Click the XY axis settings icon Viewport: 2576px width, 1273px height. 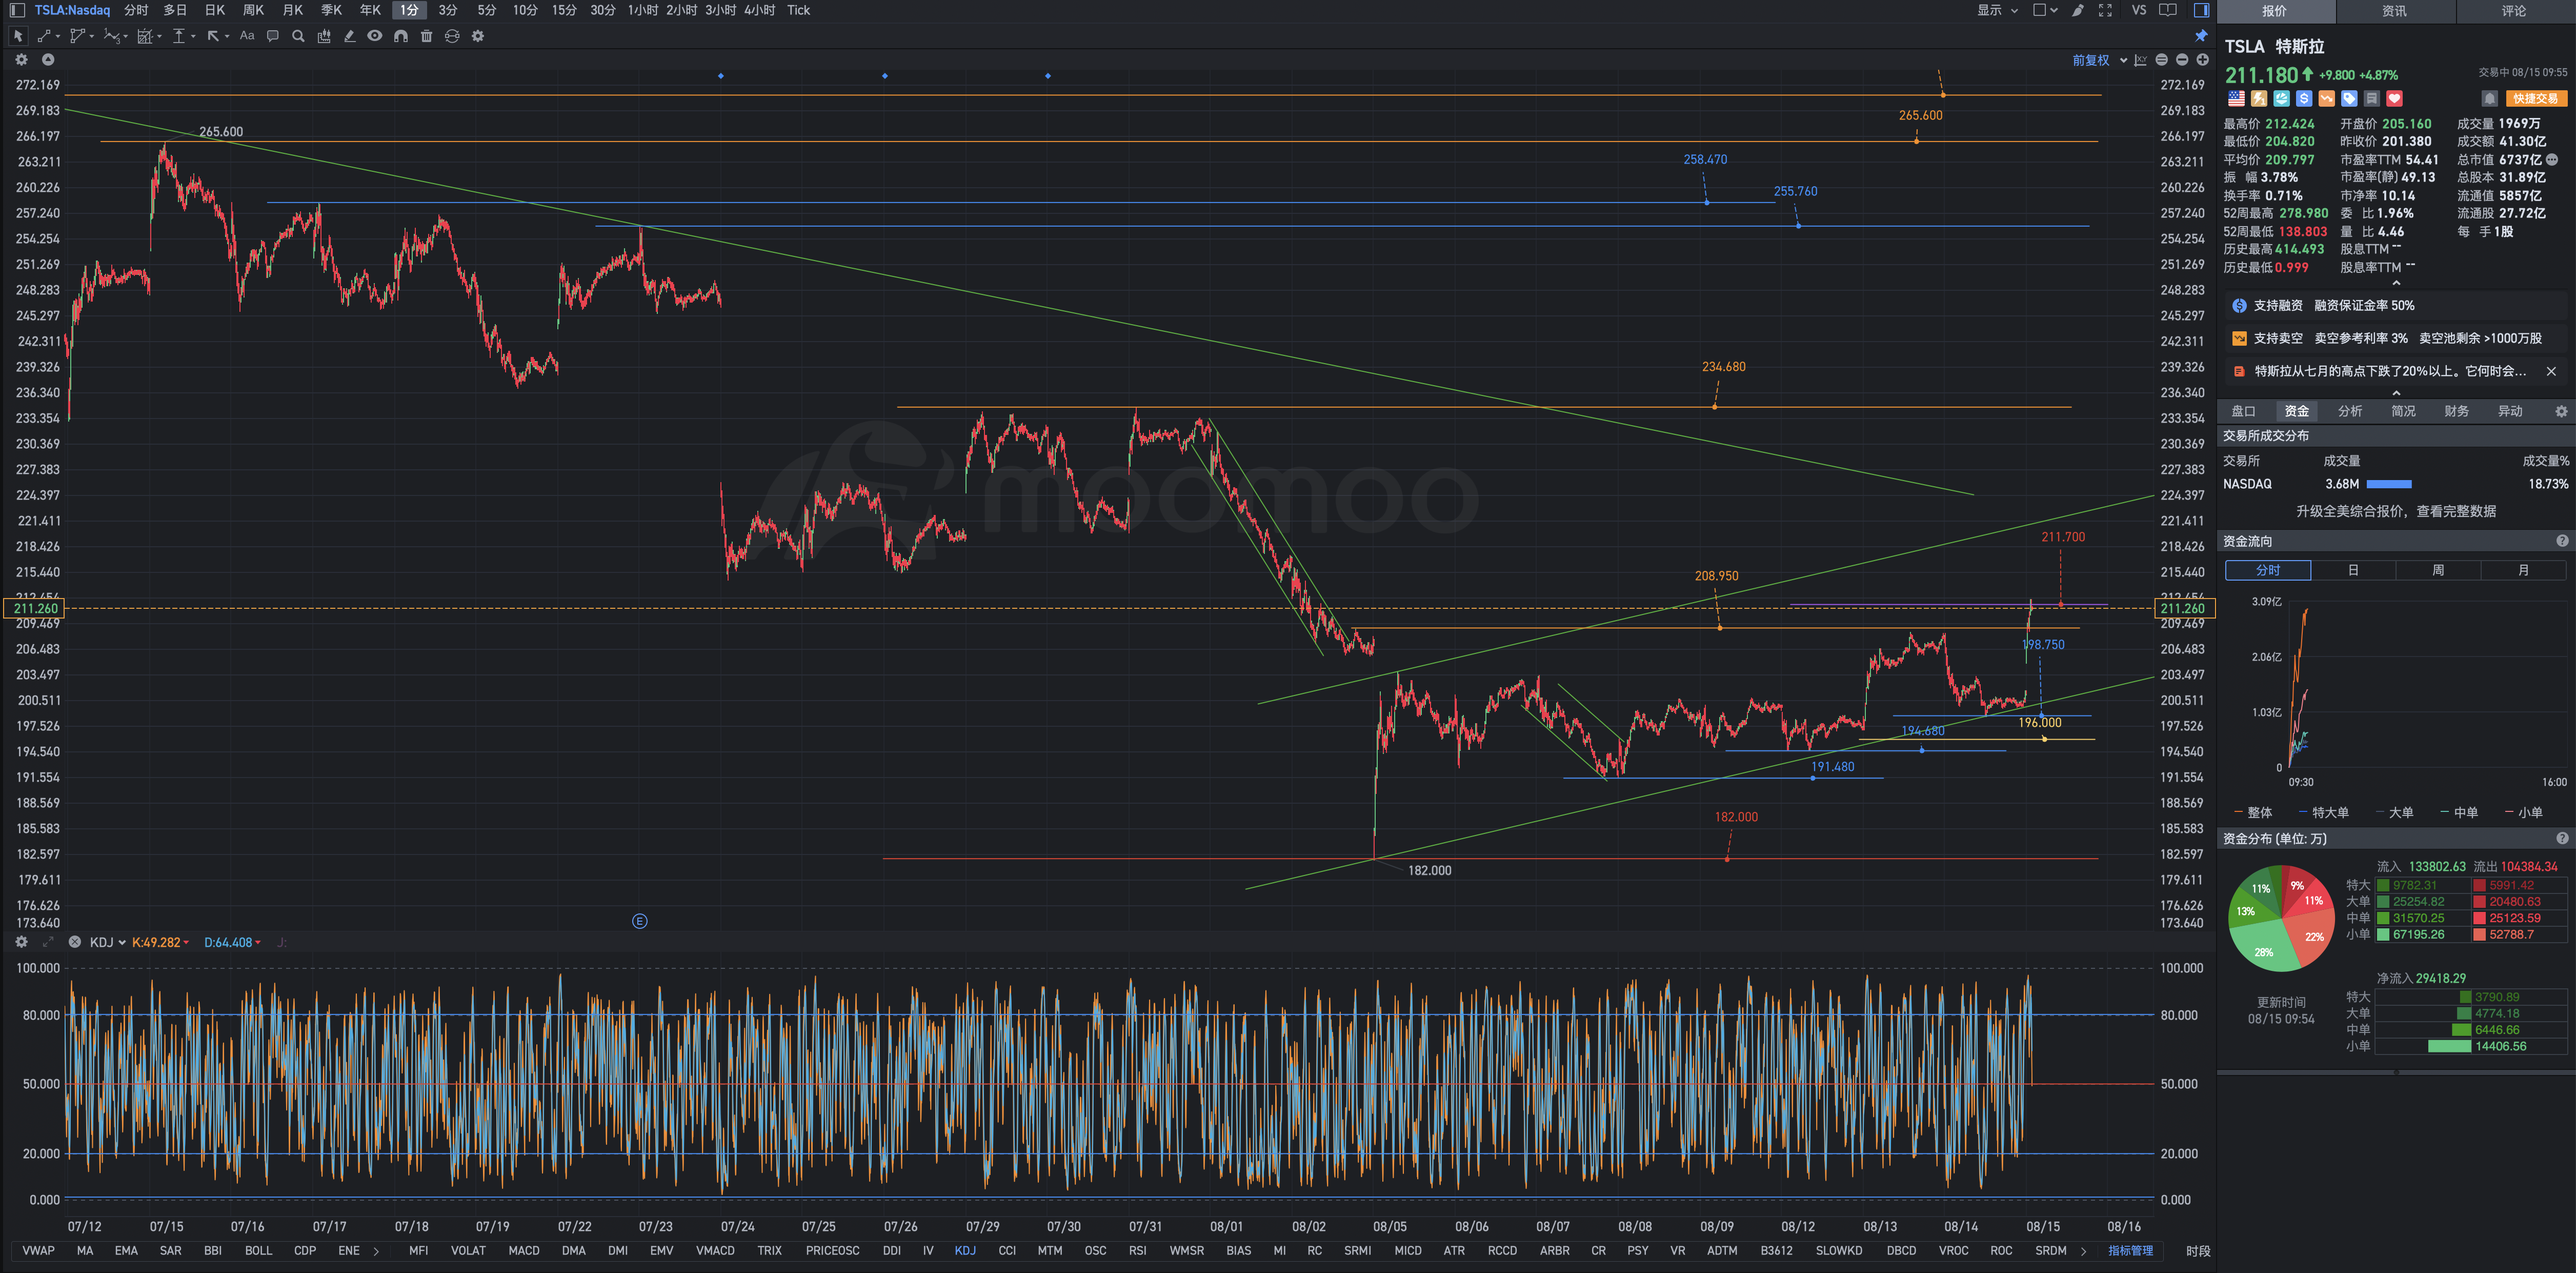2141,60
